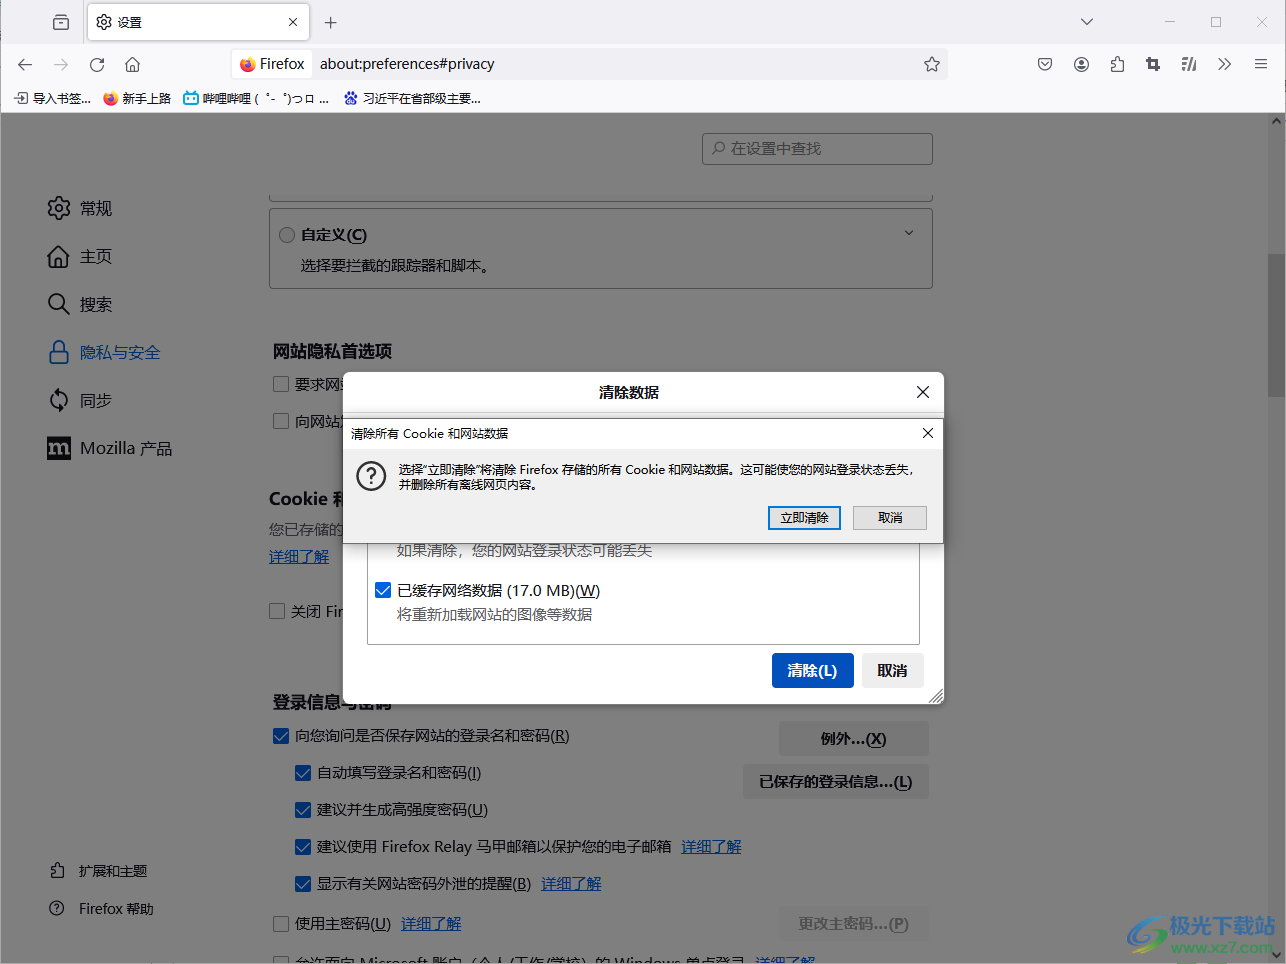1286x964 pixels.
Task: Select 隐私与安全 settings category
Action: coord(104,352)
